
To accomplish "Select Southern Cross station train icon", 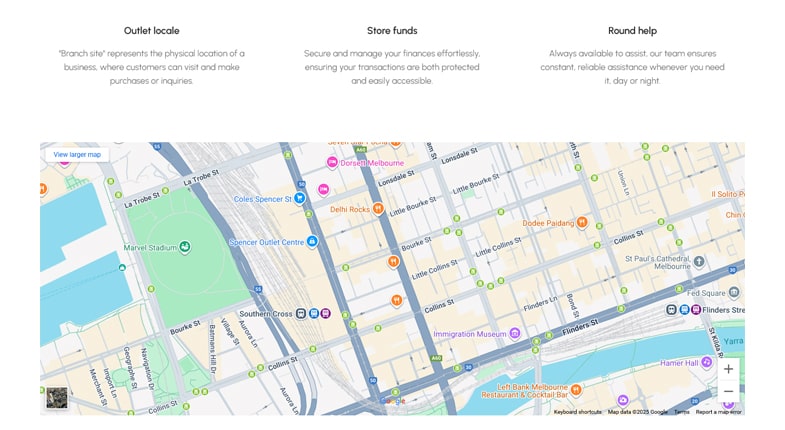I will (301, 313).
